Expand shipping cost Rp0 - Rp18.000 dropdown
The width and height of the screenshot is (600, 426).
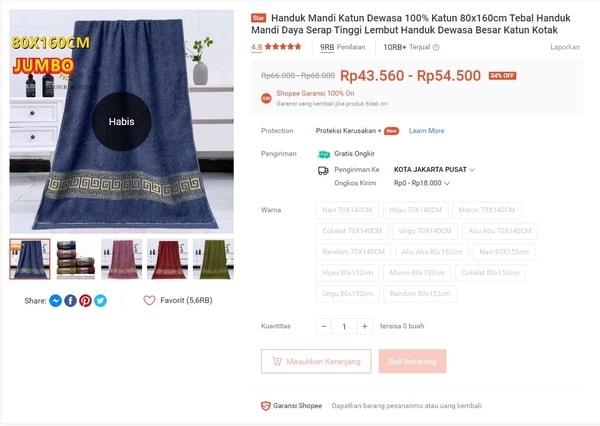422,183
